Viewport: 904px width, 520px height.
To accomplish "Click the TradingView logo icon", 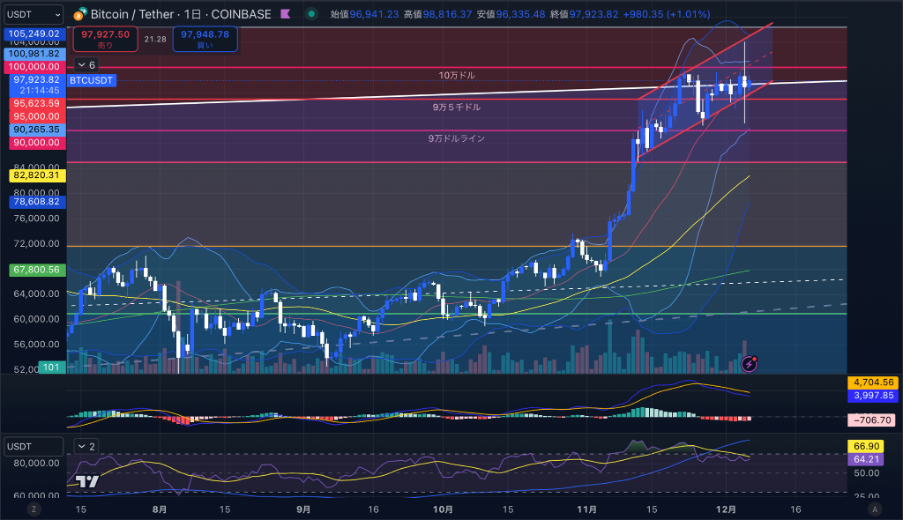I will tap(87, 482).
